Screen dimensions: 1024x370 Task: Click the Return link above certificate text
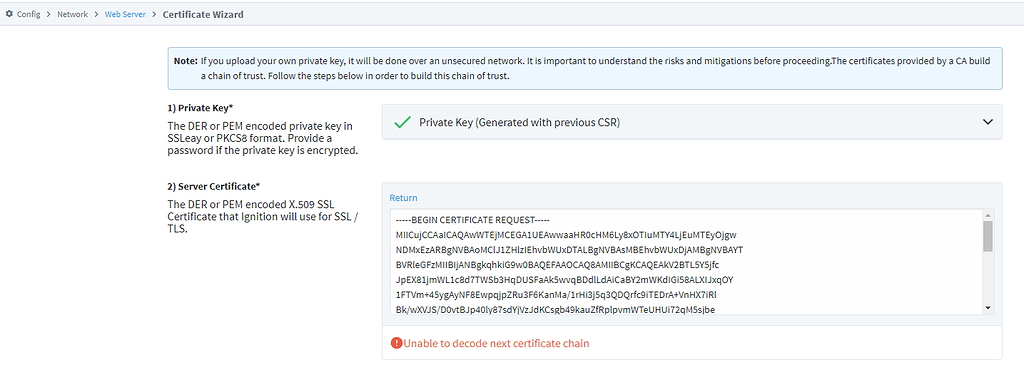[x=403, y=197]
